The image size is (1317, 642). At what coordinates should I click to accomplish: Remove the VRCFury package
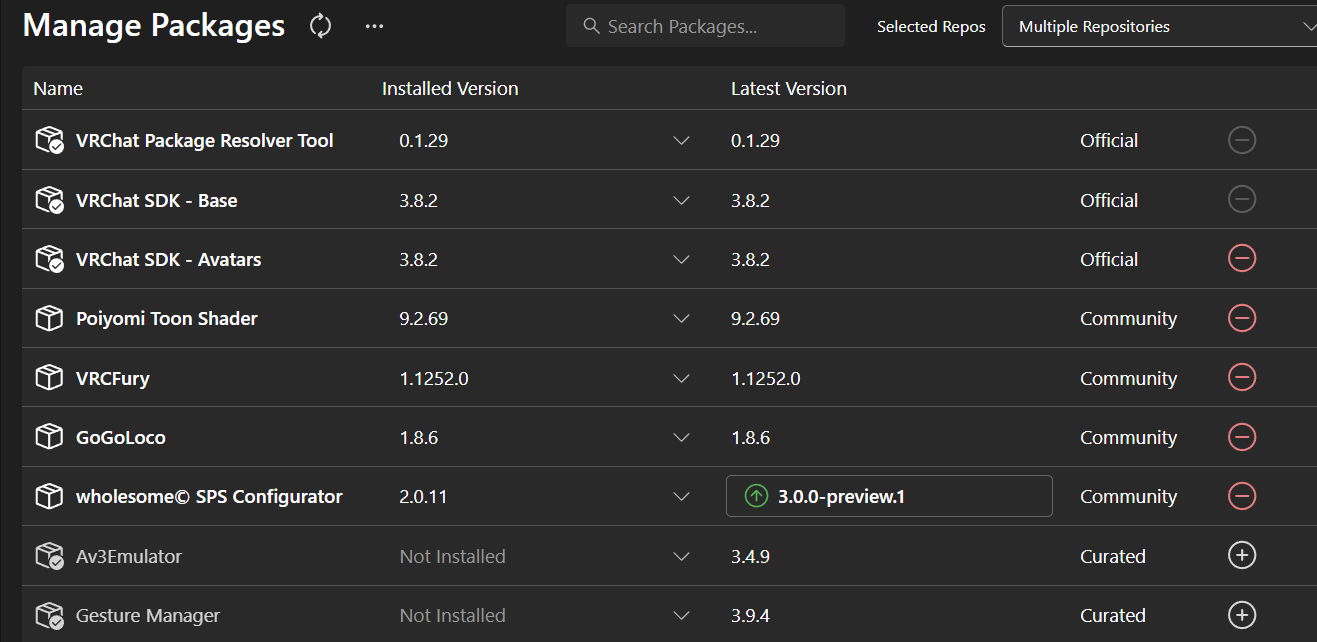click(x=1241, y=378)
